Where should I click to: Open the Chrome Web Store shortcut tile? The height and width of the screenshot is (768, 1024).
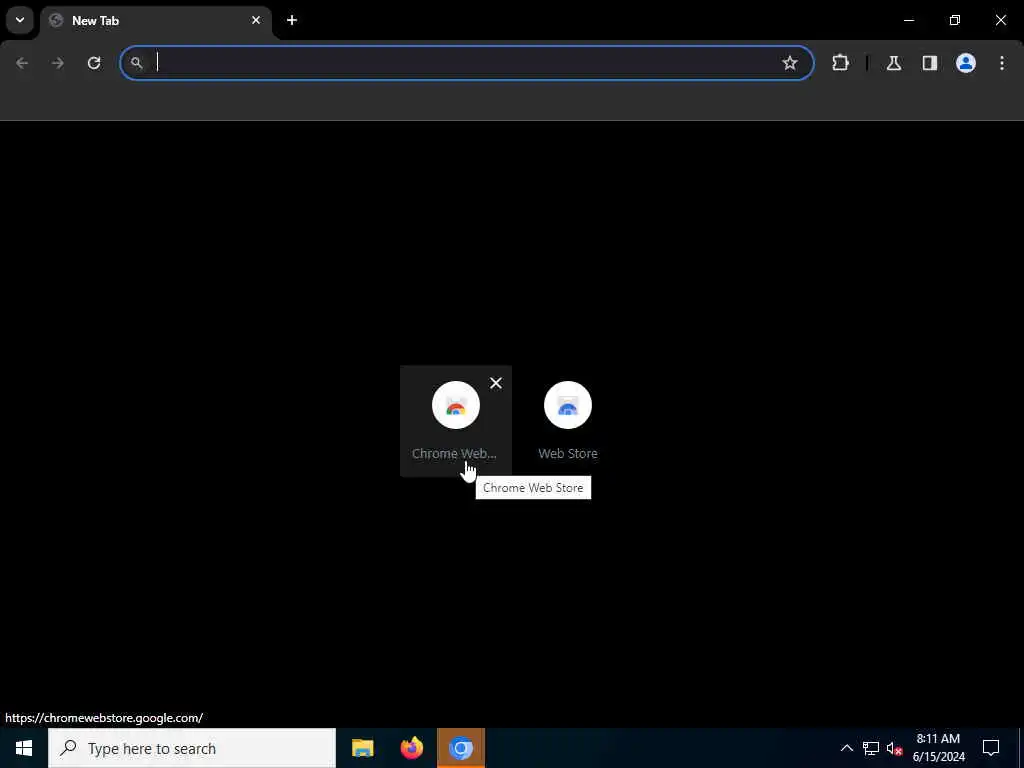[x=455, y=421]
